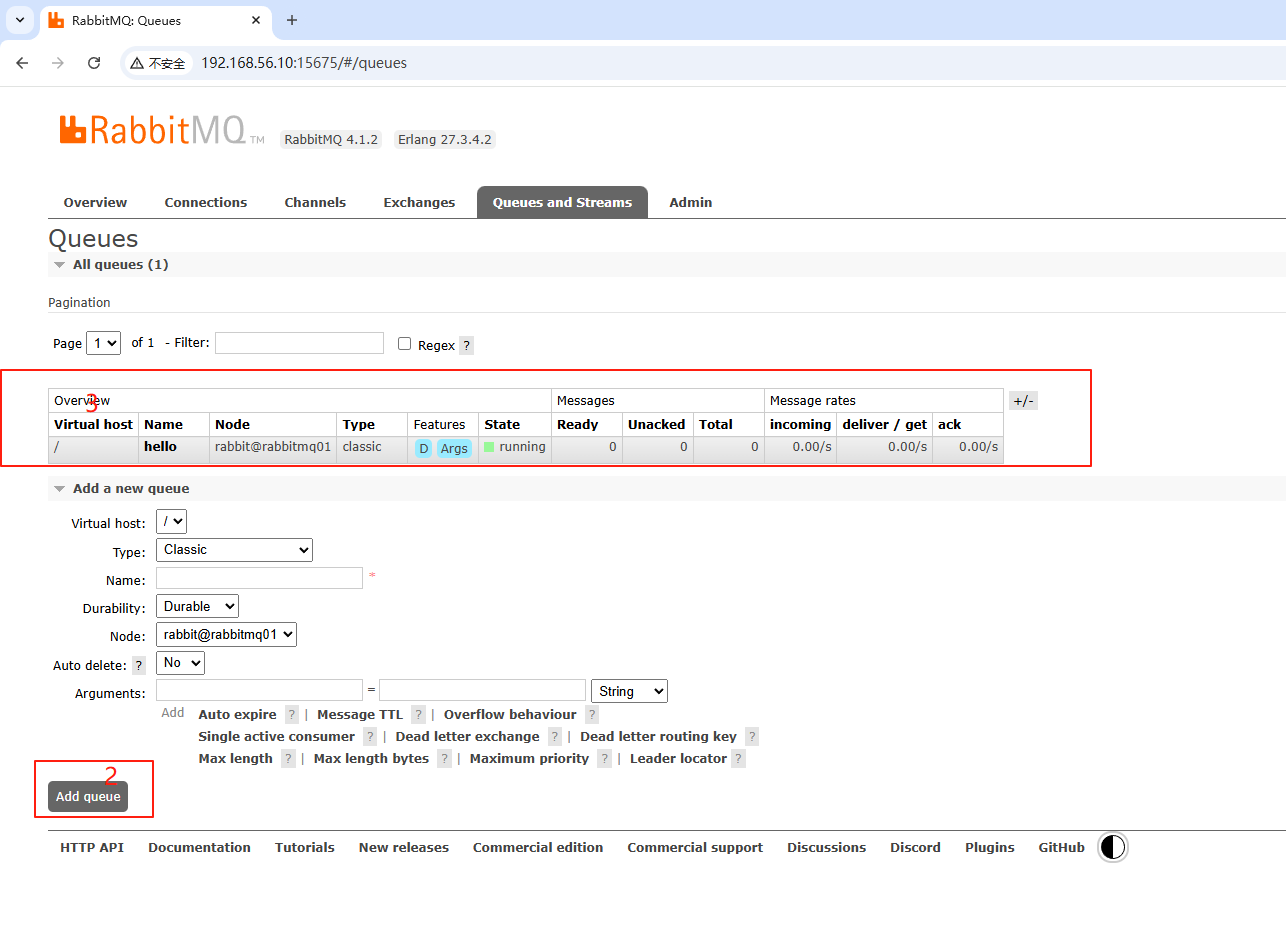1286x927 pixels.
Task: Open help for Dead letter exchange
Action: pyautogui.click(x=554, y=737)
